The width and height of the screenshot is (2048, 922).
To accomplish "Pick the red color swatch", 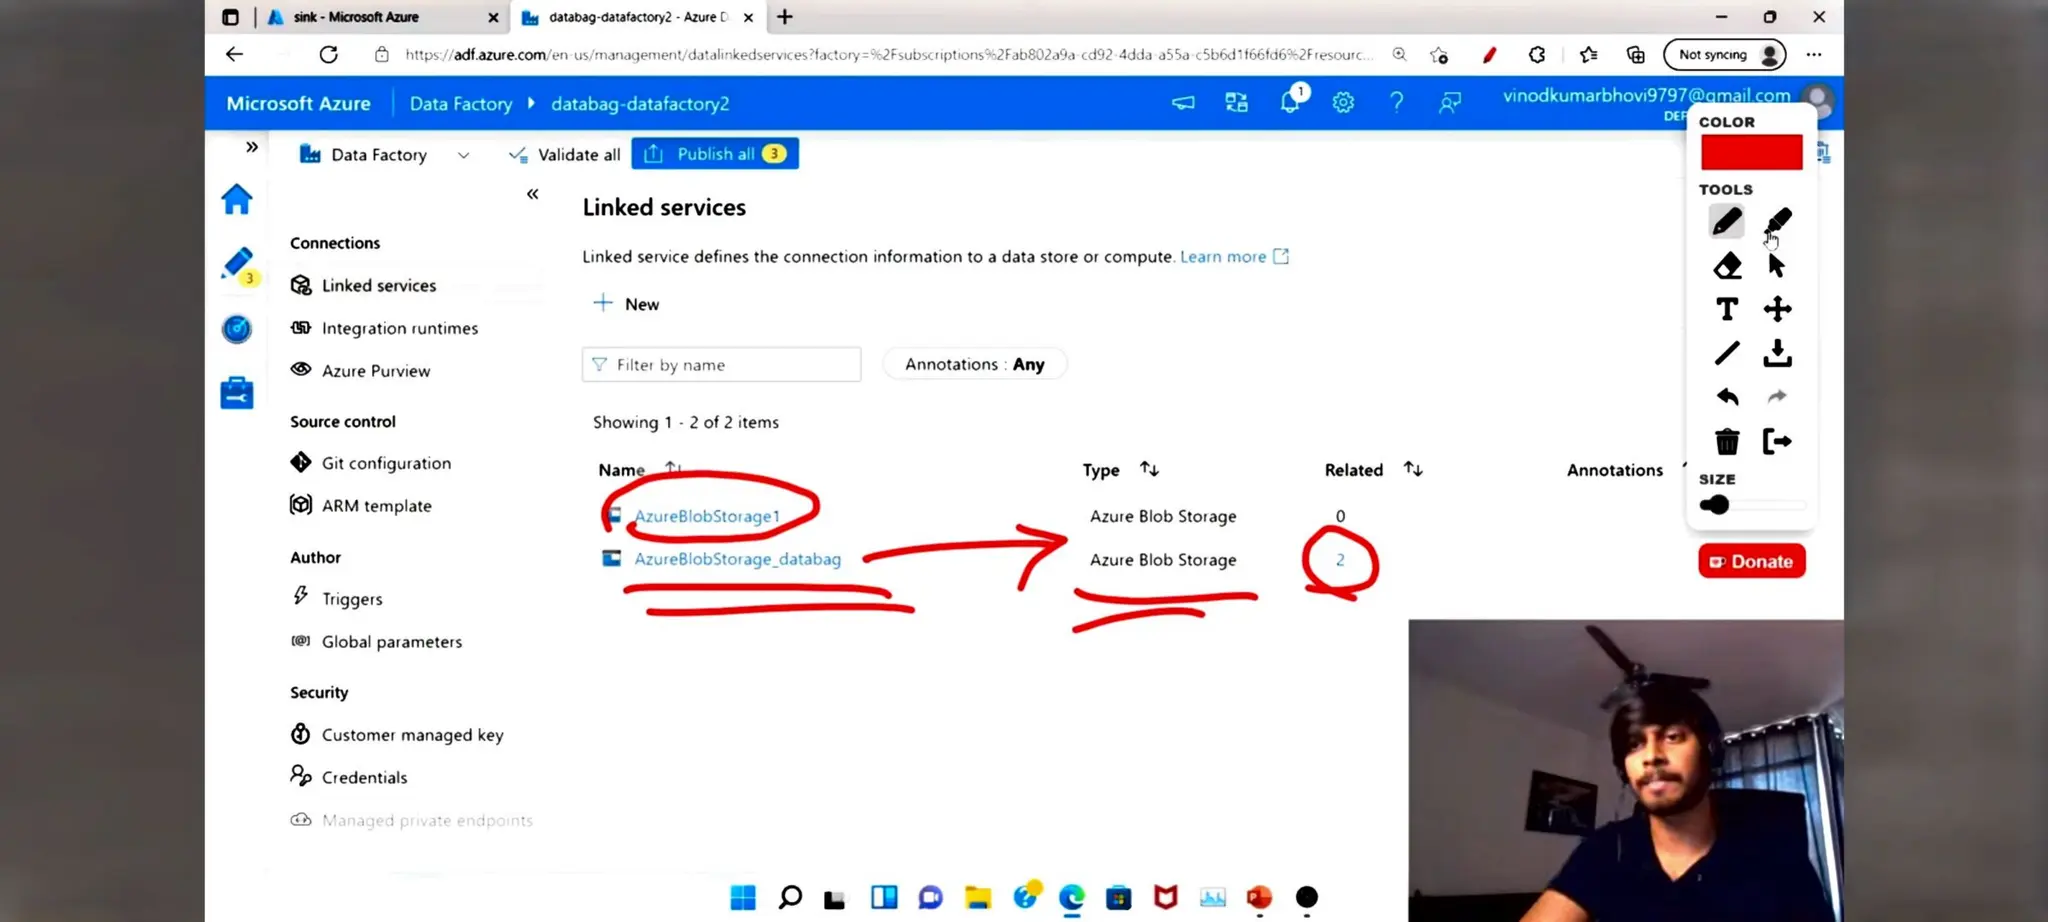I will pos(1751,153).
